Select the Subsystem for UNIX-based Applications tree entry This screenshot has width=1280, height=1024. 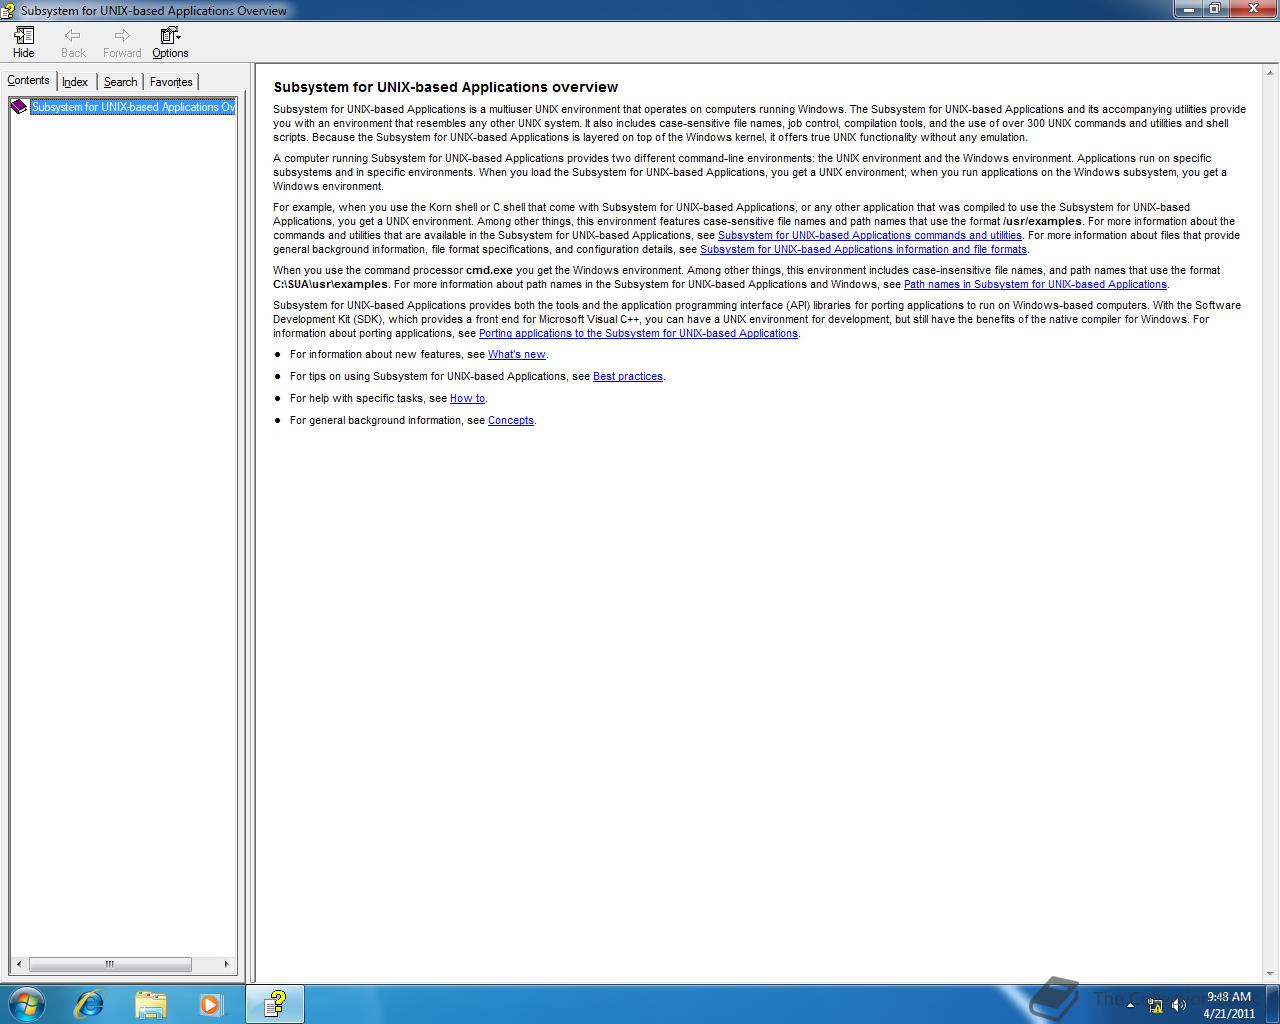133,107
